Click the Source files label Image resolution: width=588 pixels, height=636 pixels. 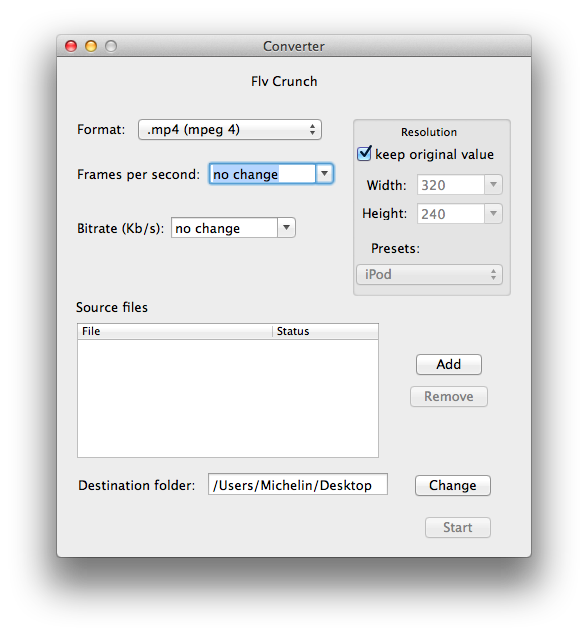coord(112,307)
